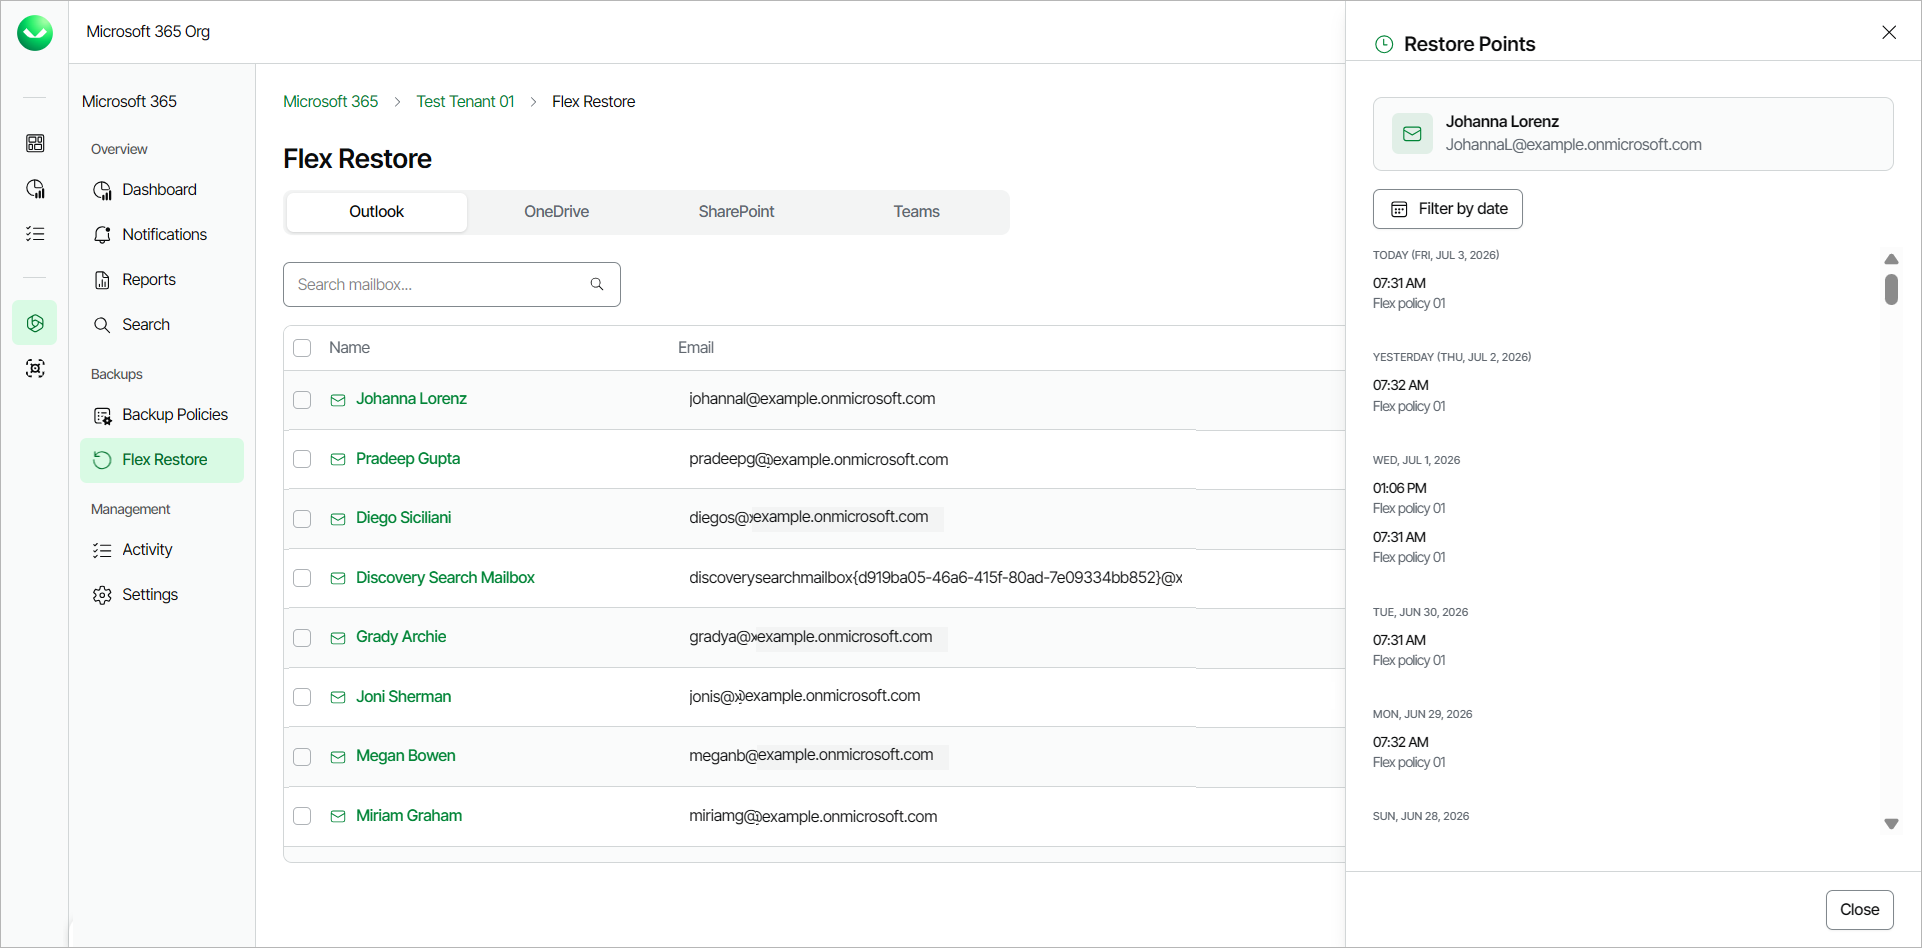Click the Restore Points scrollbar thumb

click(x=1891, y=290)
